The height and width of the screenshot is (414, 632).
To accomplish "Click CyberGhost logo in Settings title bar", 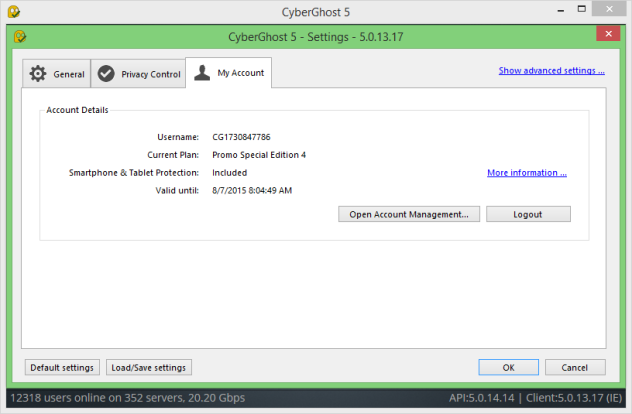I will [20, 37].
